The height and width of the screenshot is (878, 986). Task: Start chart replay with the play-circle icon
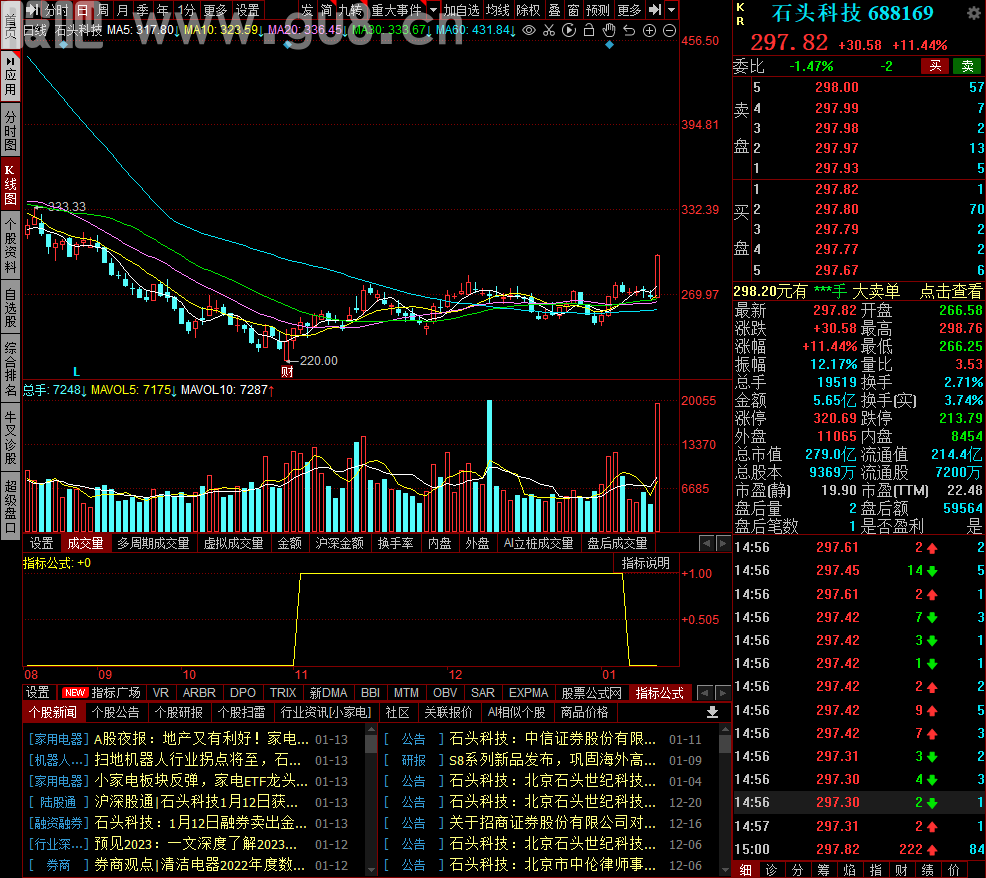[x=569, y=30]
